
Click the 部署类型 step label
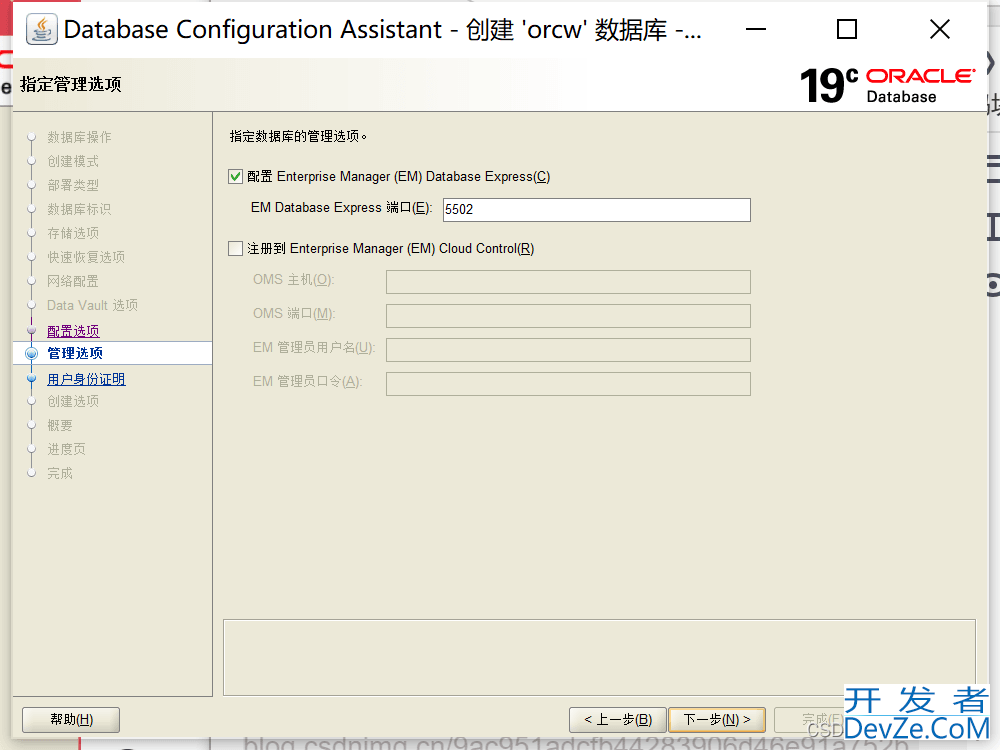coord(73,186)
